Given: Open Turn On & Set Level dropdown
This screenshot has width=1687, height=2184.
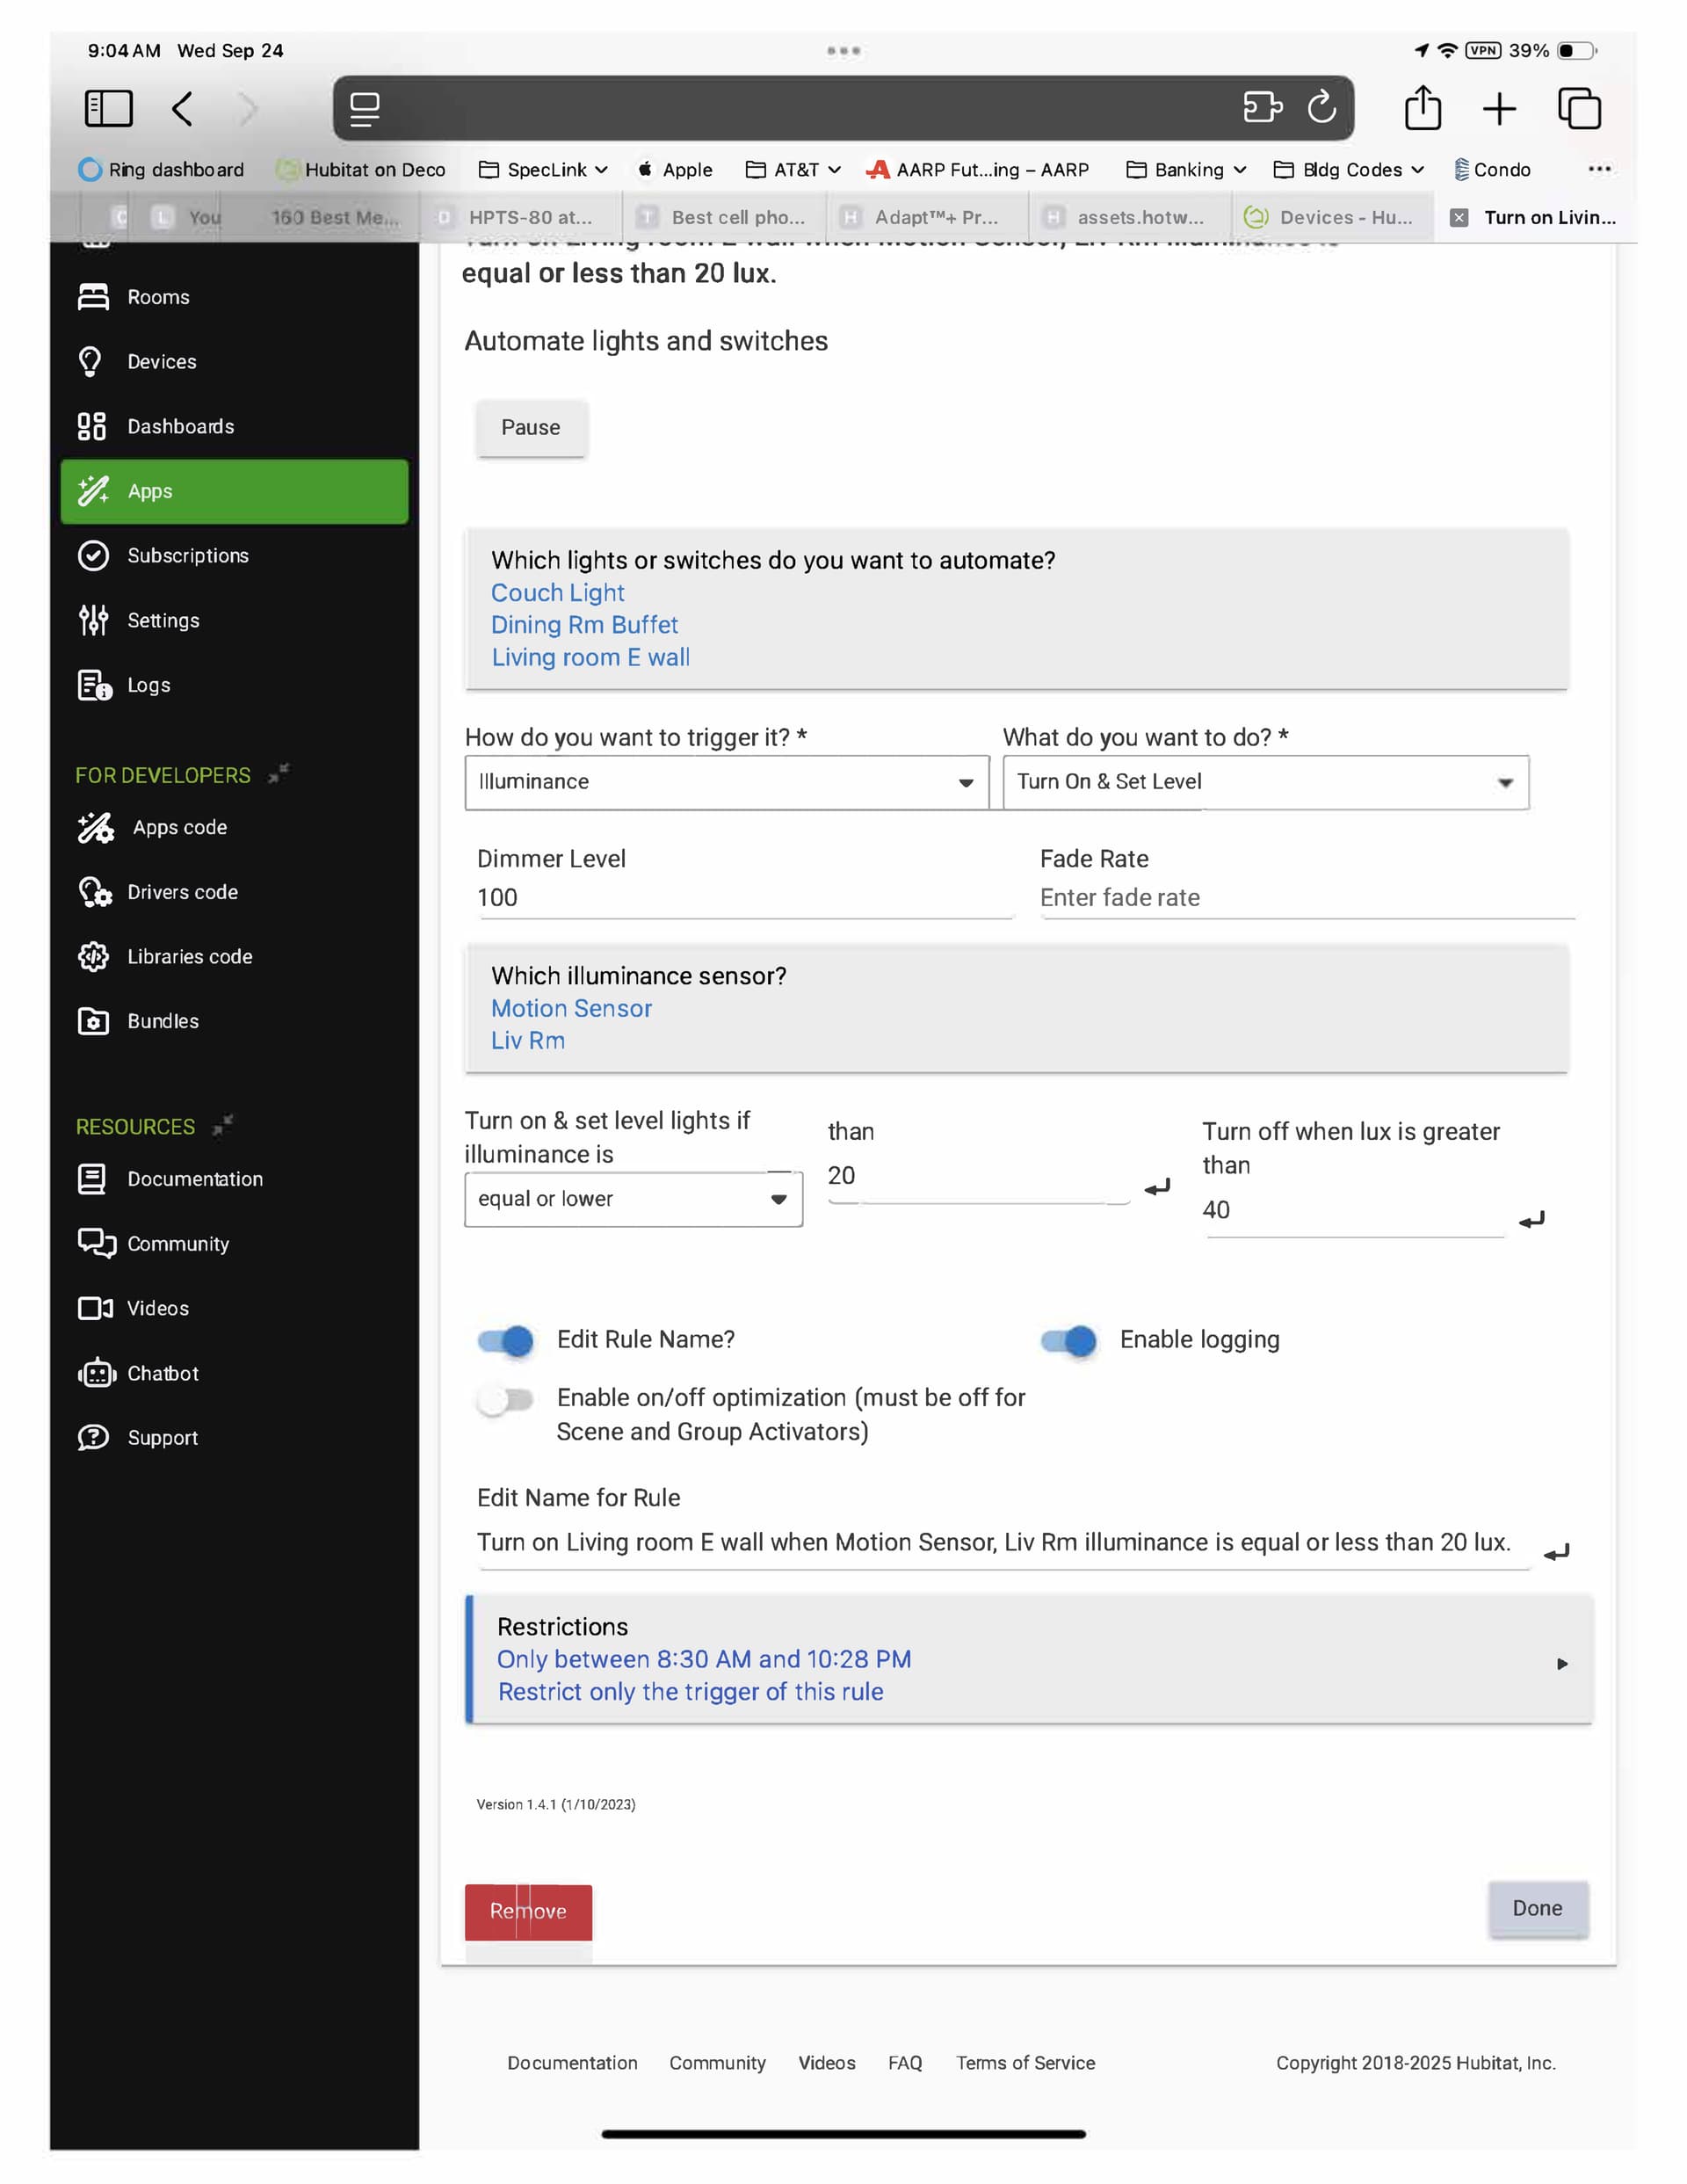Looking at the screenshot, I should click(x=1264, y=782).
